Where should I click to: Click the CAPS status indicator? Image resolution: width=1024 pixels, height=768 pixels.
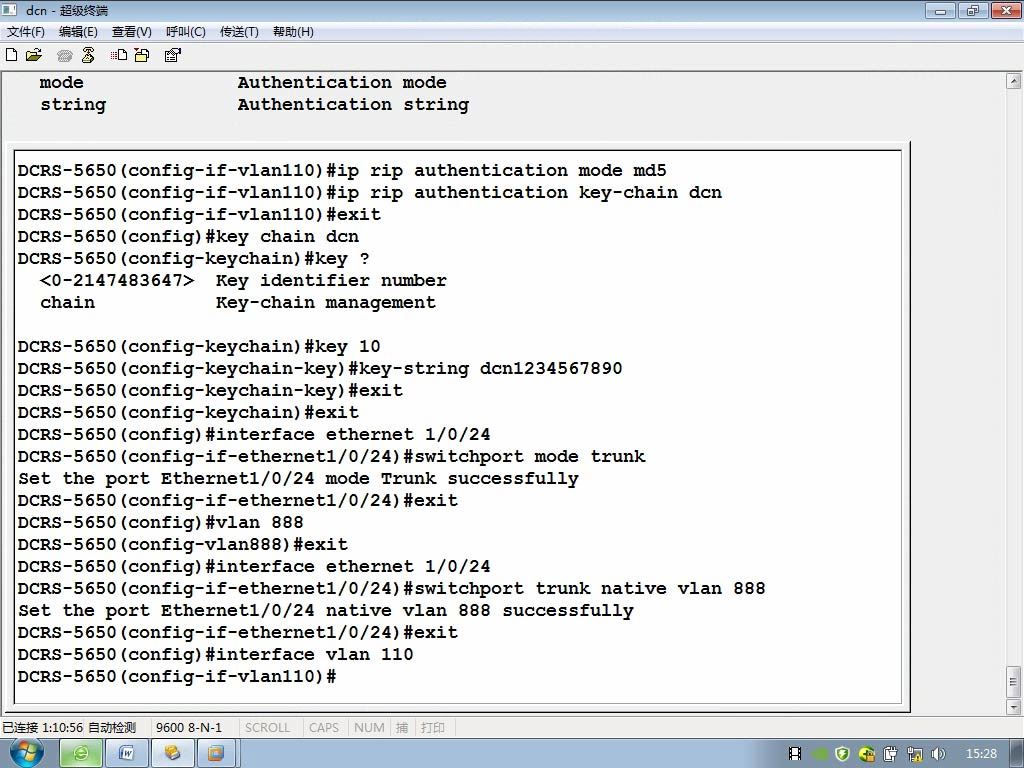pyautogui.click(x=324, y=728)
